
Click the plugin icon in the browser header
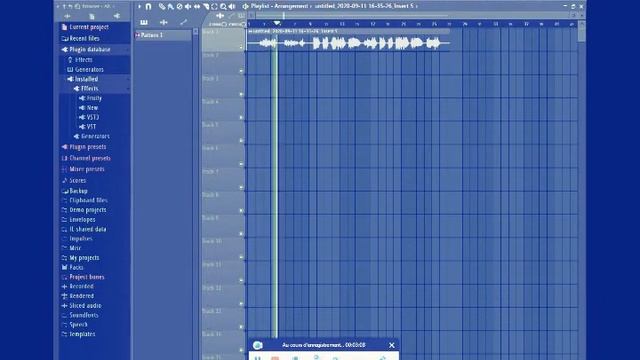(117, 16)
